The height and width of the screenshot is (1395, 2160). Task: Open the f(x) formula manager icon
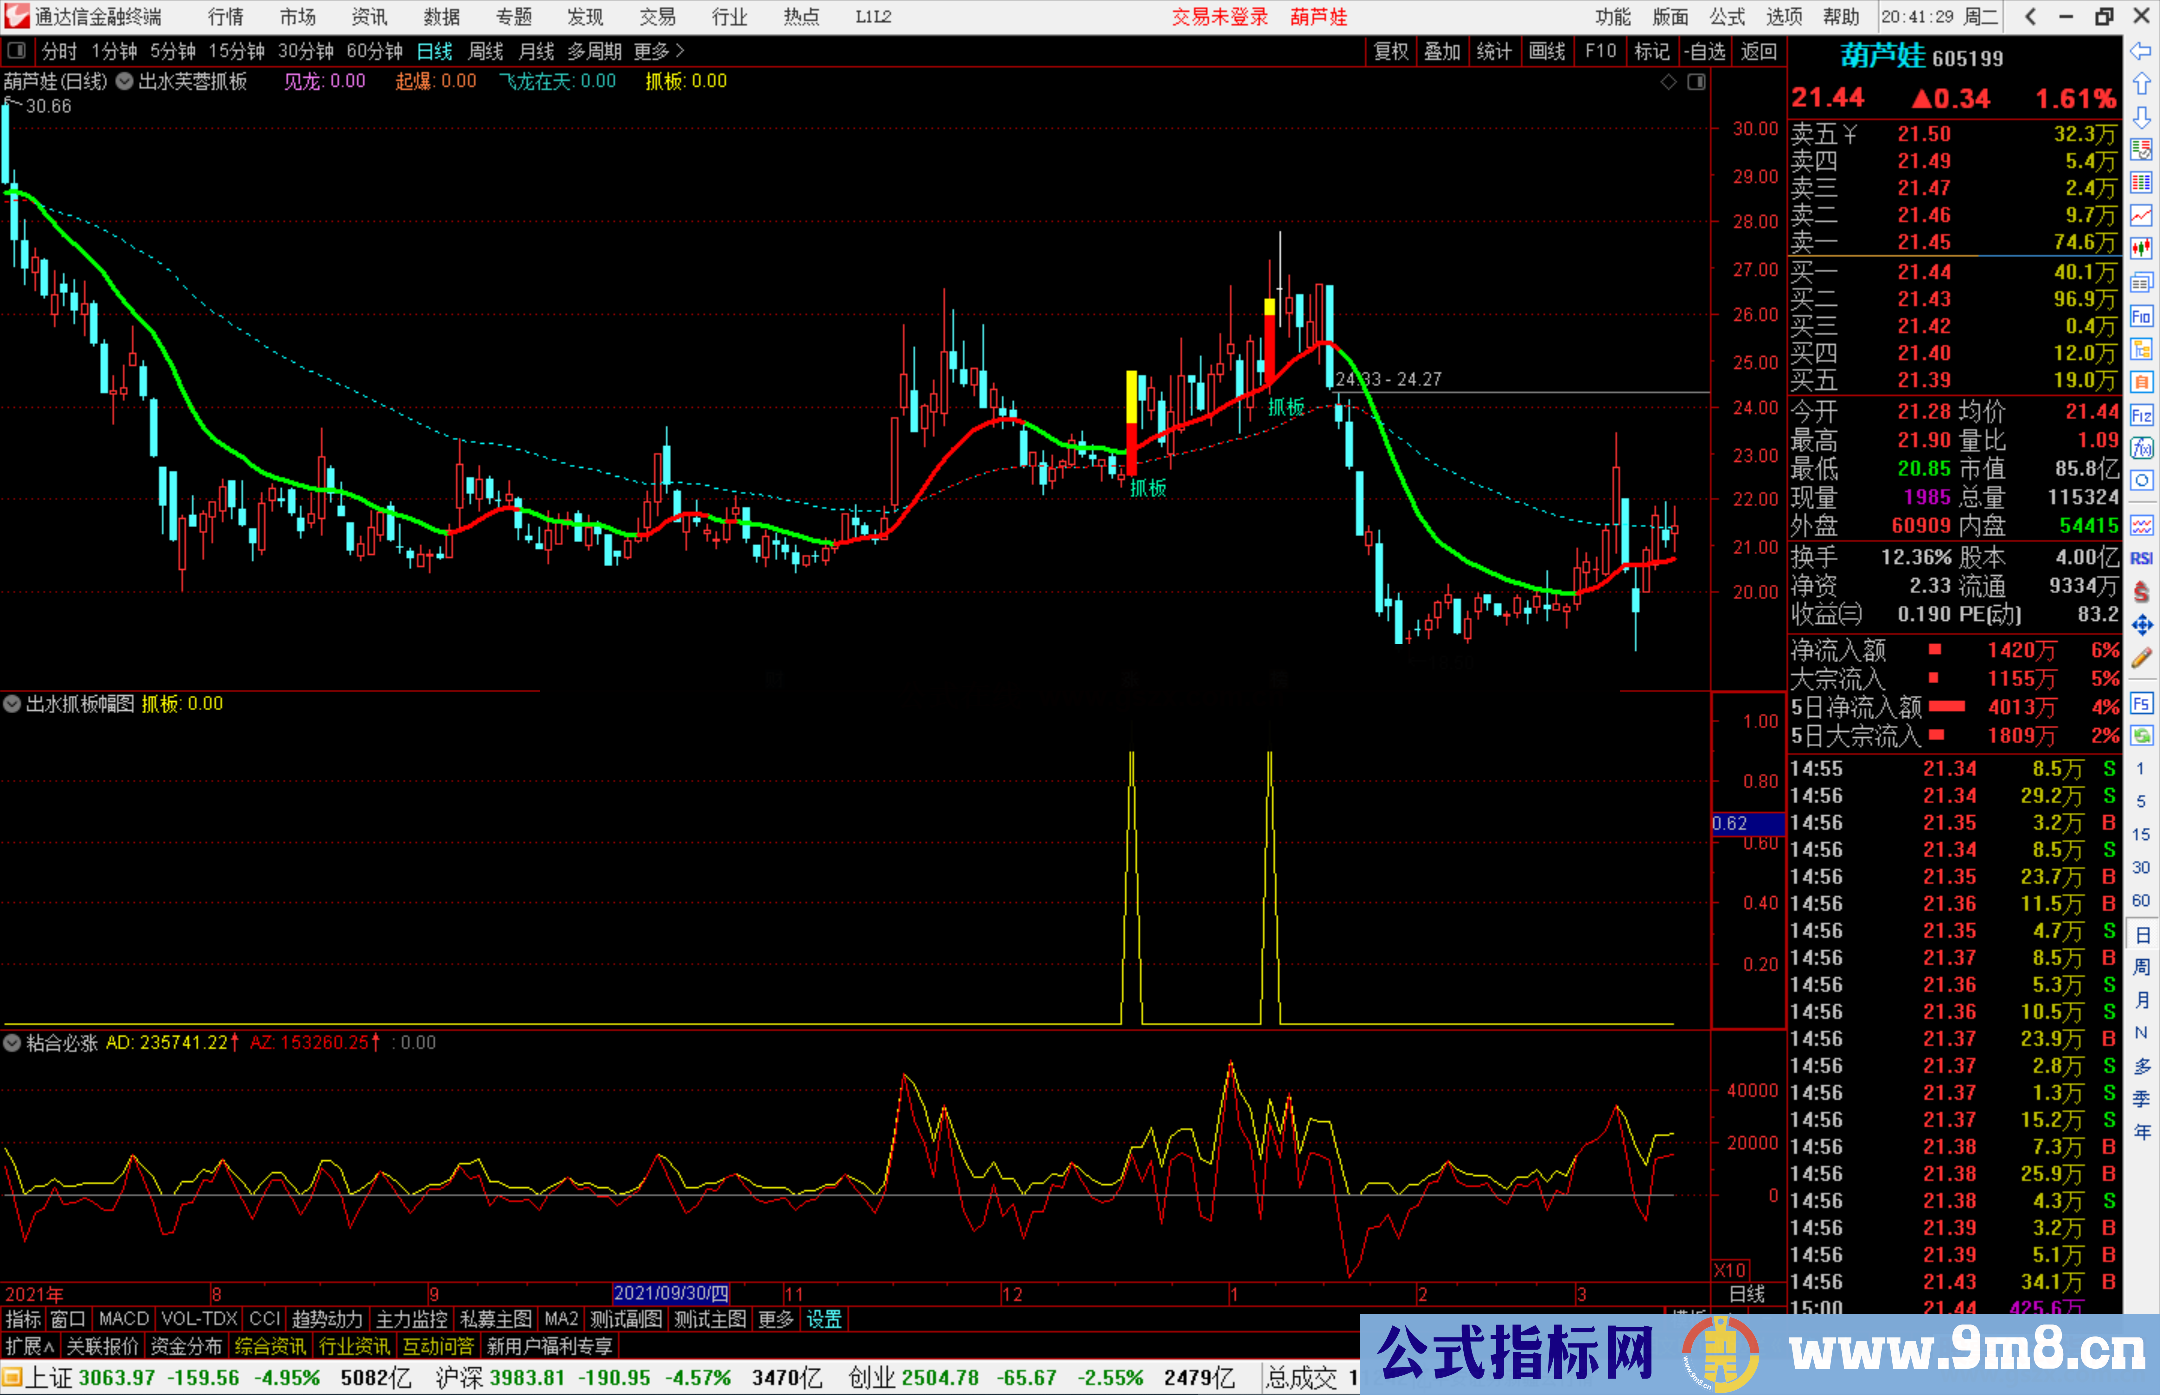pyautogui.click(x=2141, y=448)
